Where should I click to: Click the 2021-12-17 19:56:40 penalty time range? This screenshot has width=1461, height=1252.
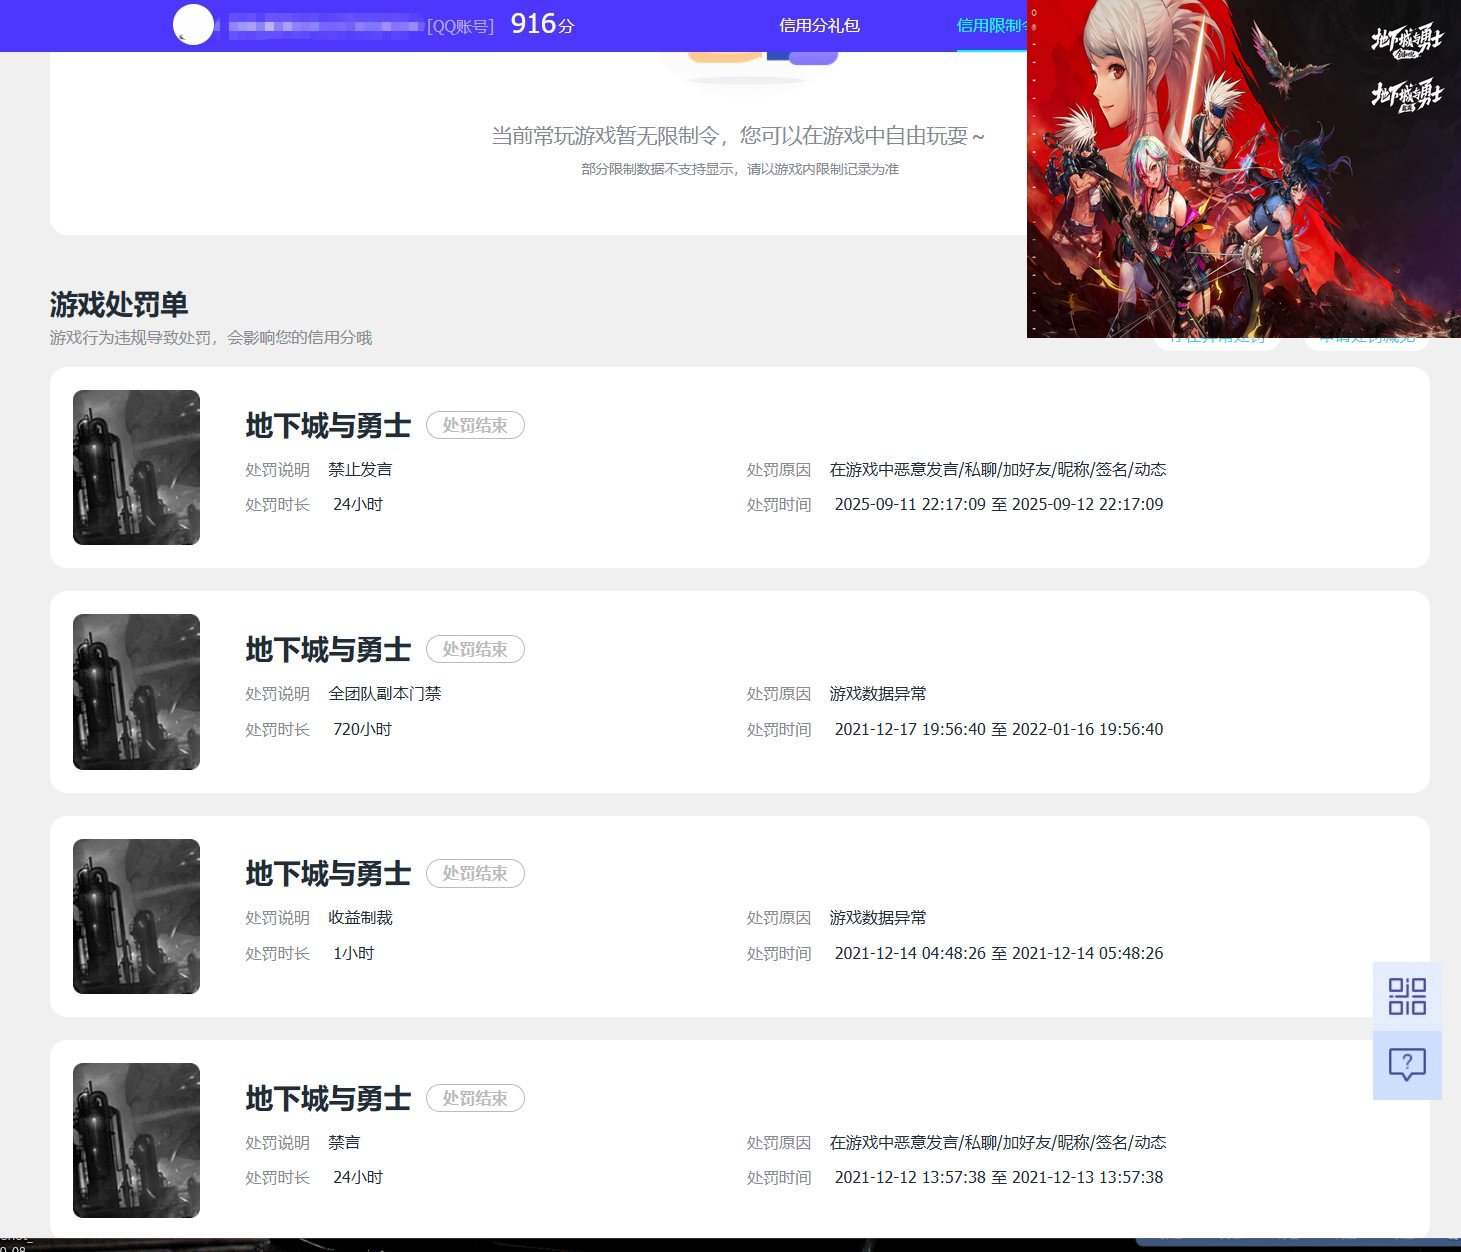(x=999, y=729)
